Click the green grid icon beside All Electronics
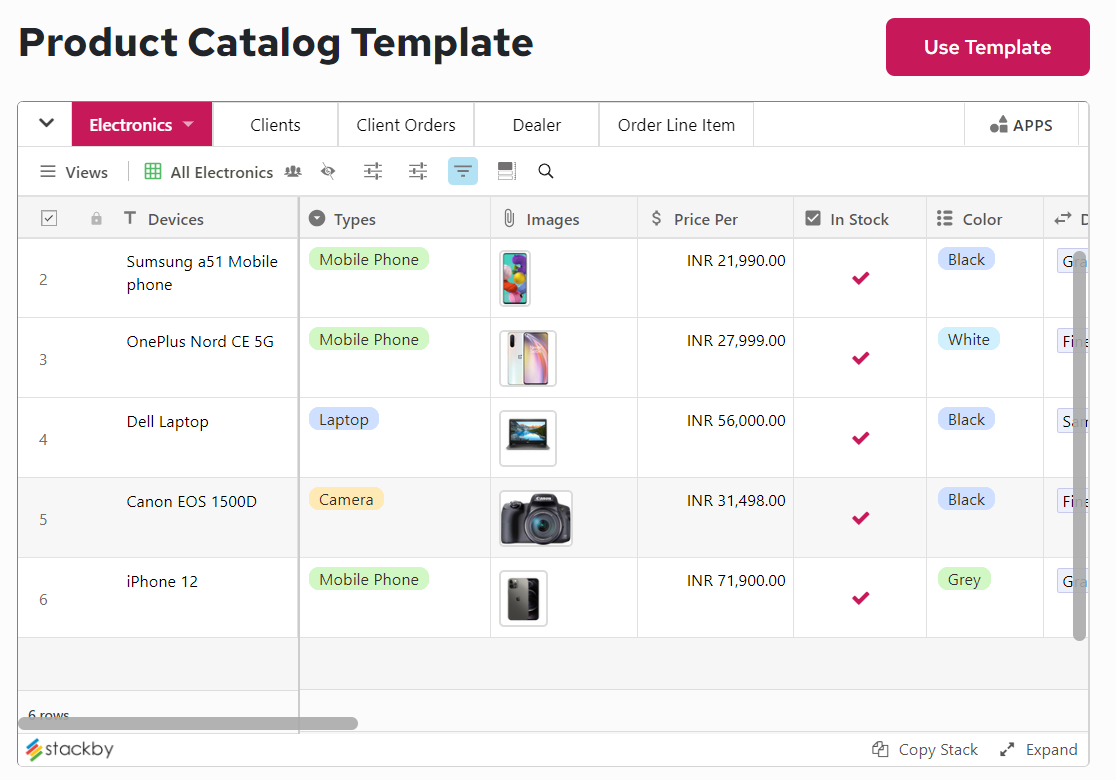This screenshot has height=780, width=1116. (153, 171)
